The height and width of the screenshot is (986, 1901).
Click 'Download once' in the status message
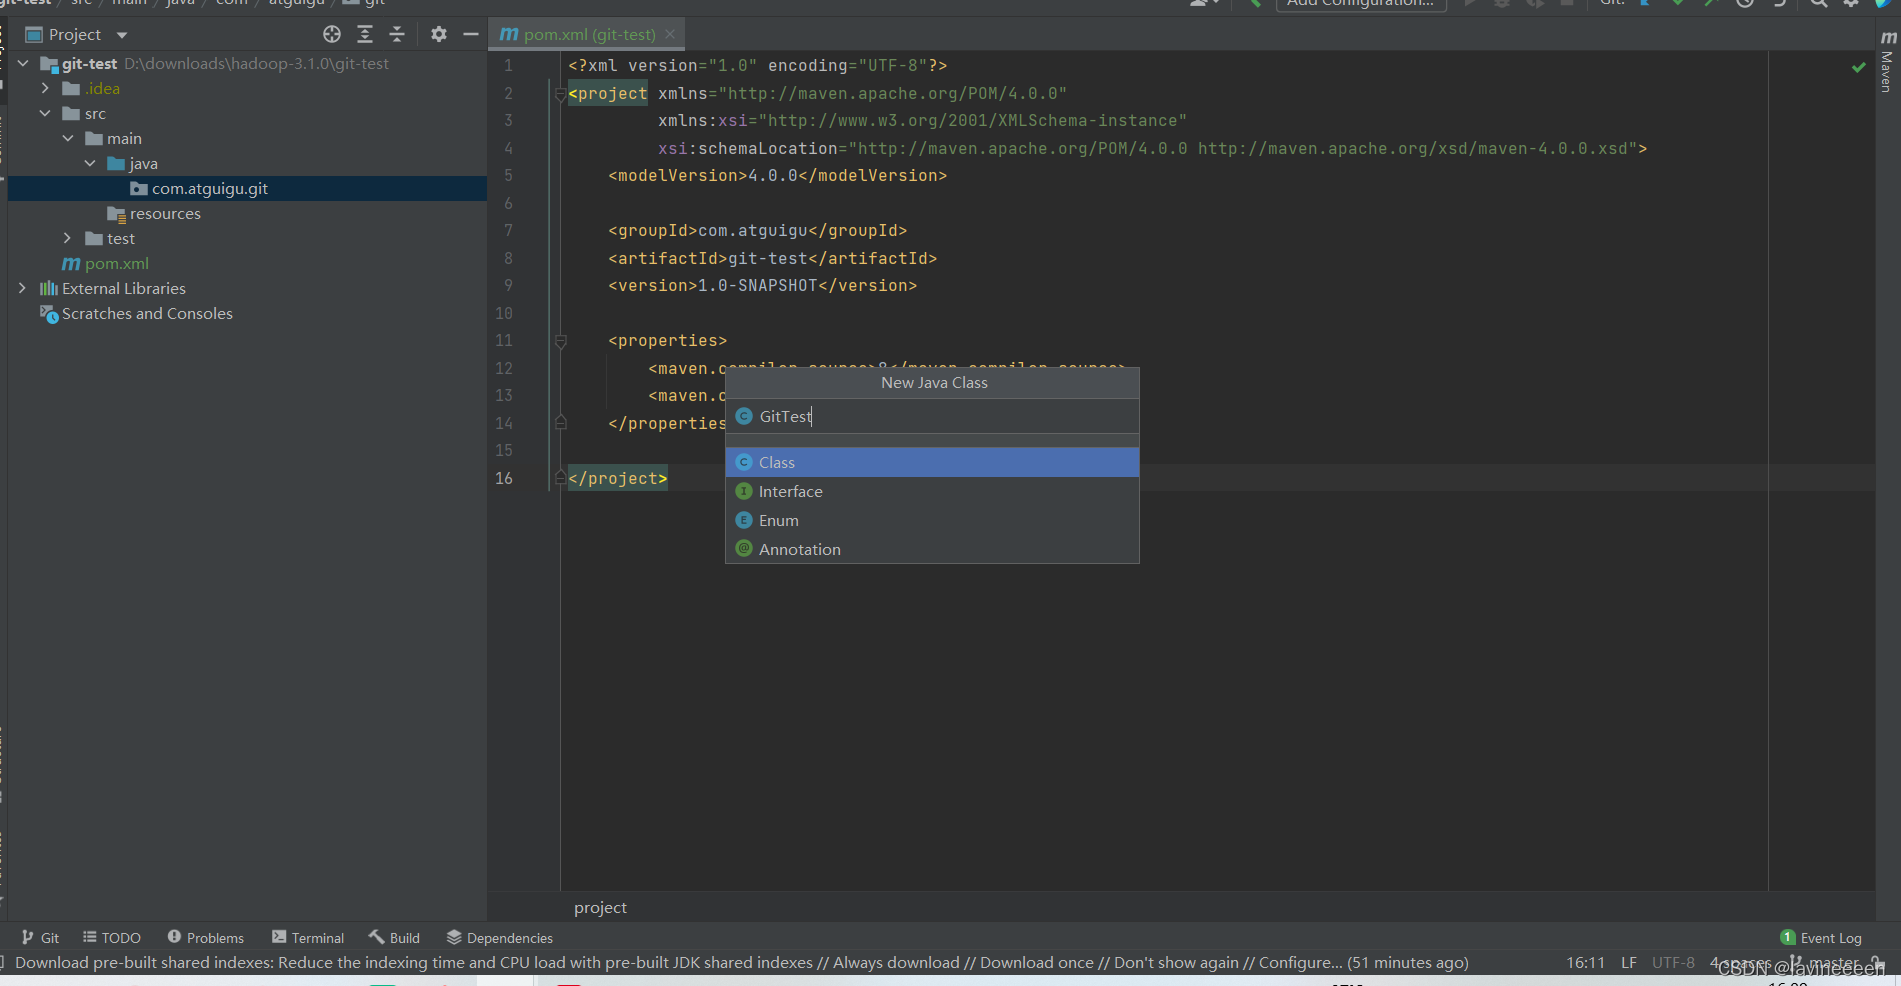point(1037,962)
